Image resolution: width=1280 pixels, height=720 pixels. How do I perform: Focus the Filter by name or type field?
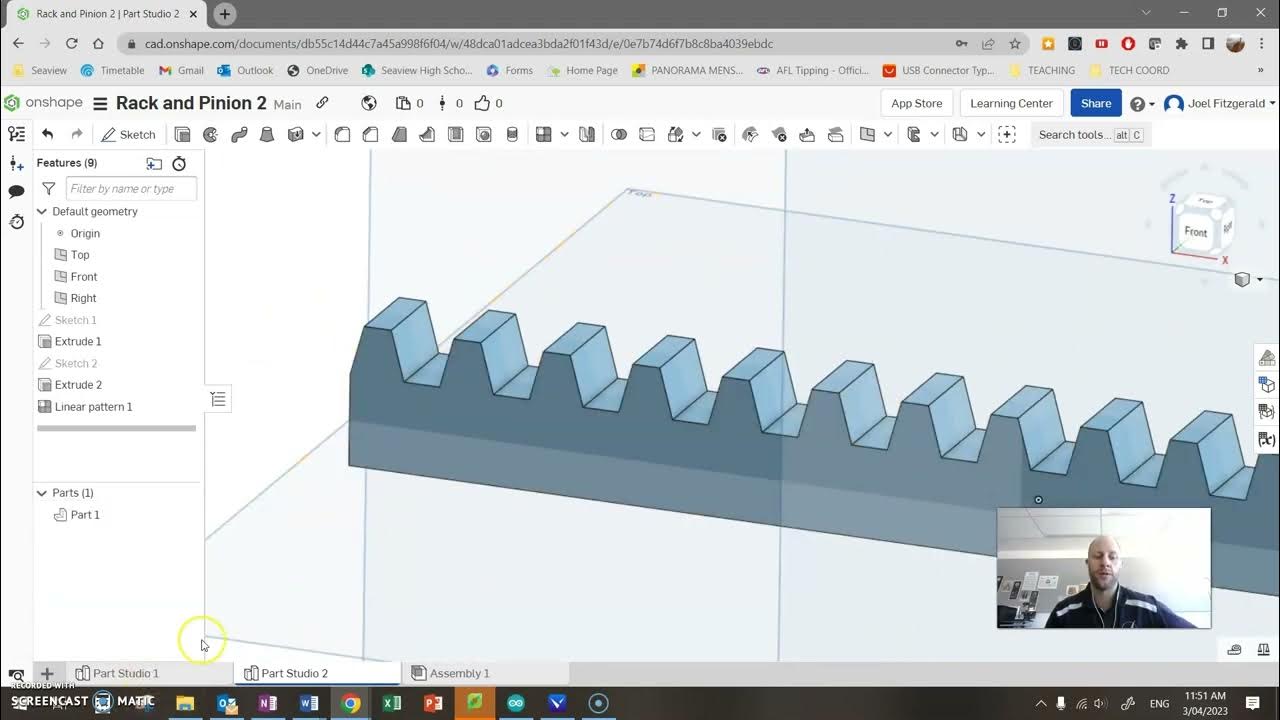pos(131,188)
